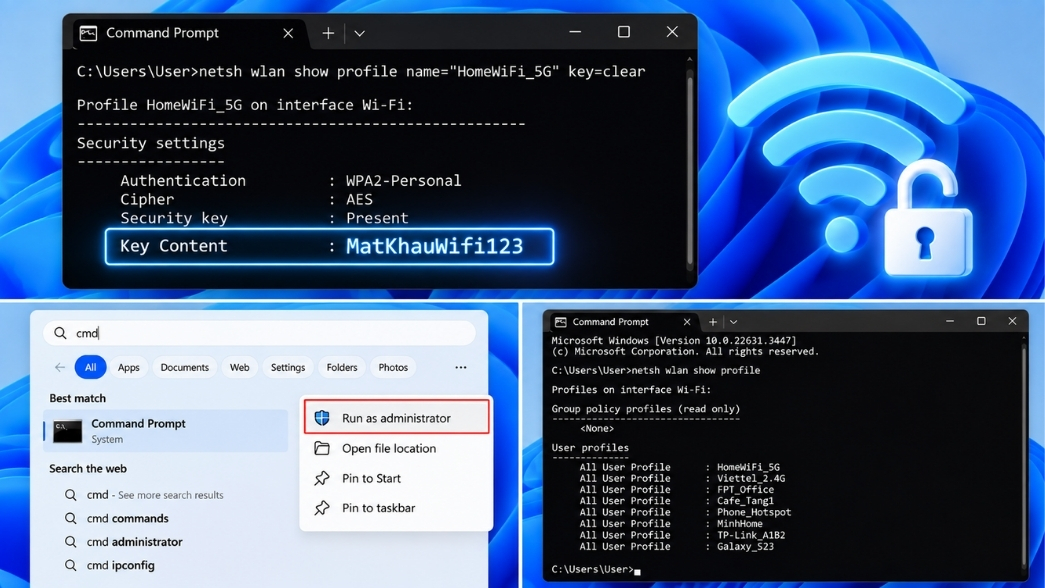
Task: Click the pin icon beside Pin to taskbar
Action: (x=322, y=508)
